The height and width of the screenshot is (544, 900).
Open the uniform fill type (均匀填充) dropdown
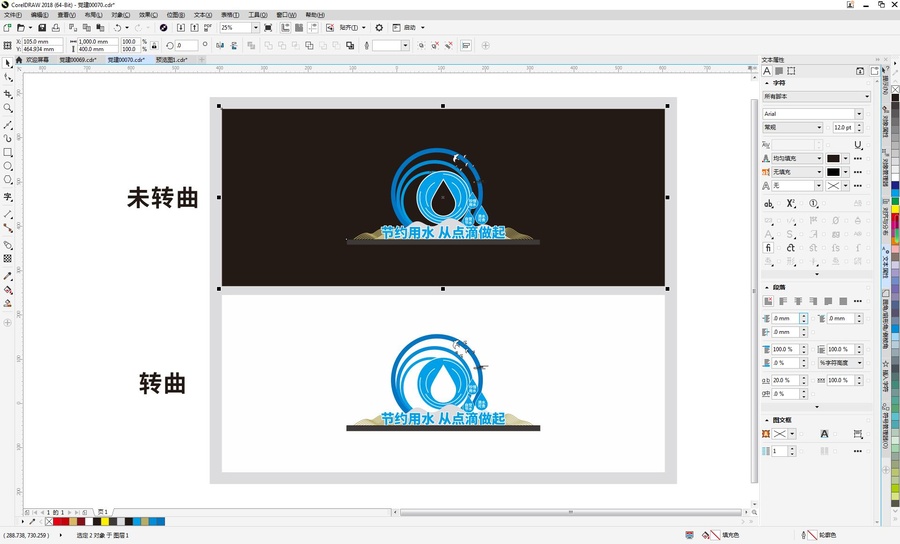pos(797,158)
